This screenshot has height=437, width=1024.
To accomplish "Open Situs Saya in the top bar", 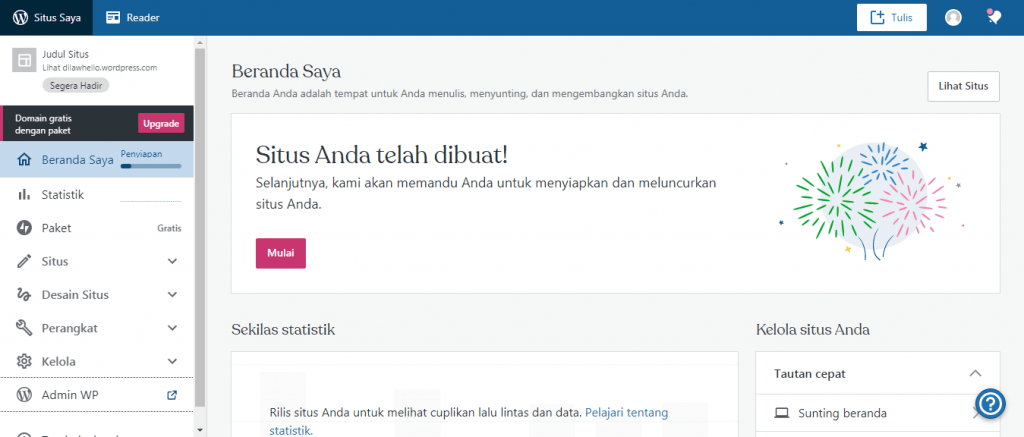I will tap(46, 17).
